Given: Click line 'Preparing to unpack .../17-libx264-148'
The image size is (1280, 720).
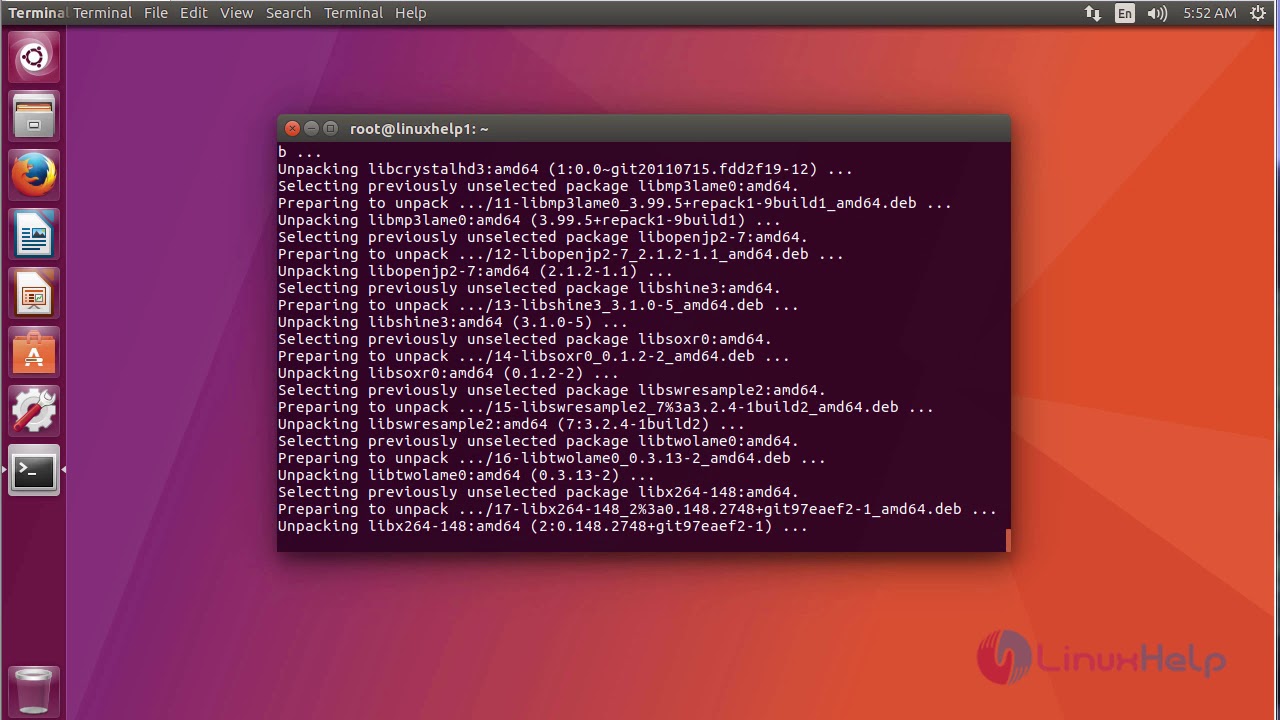Looking at the screenshot, I should (637, 509).
